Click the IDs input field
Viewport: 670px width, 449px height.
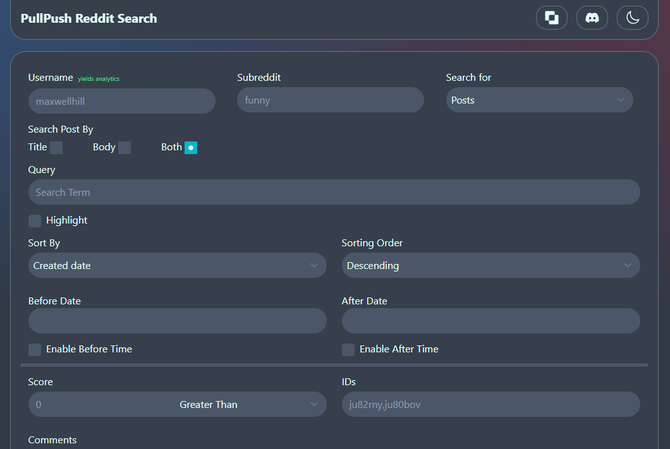click(x=491, y=404)
